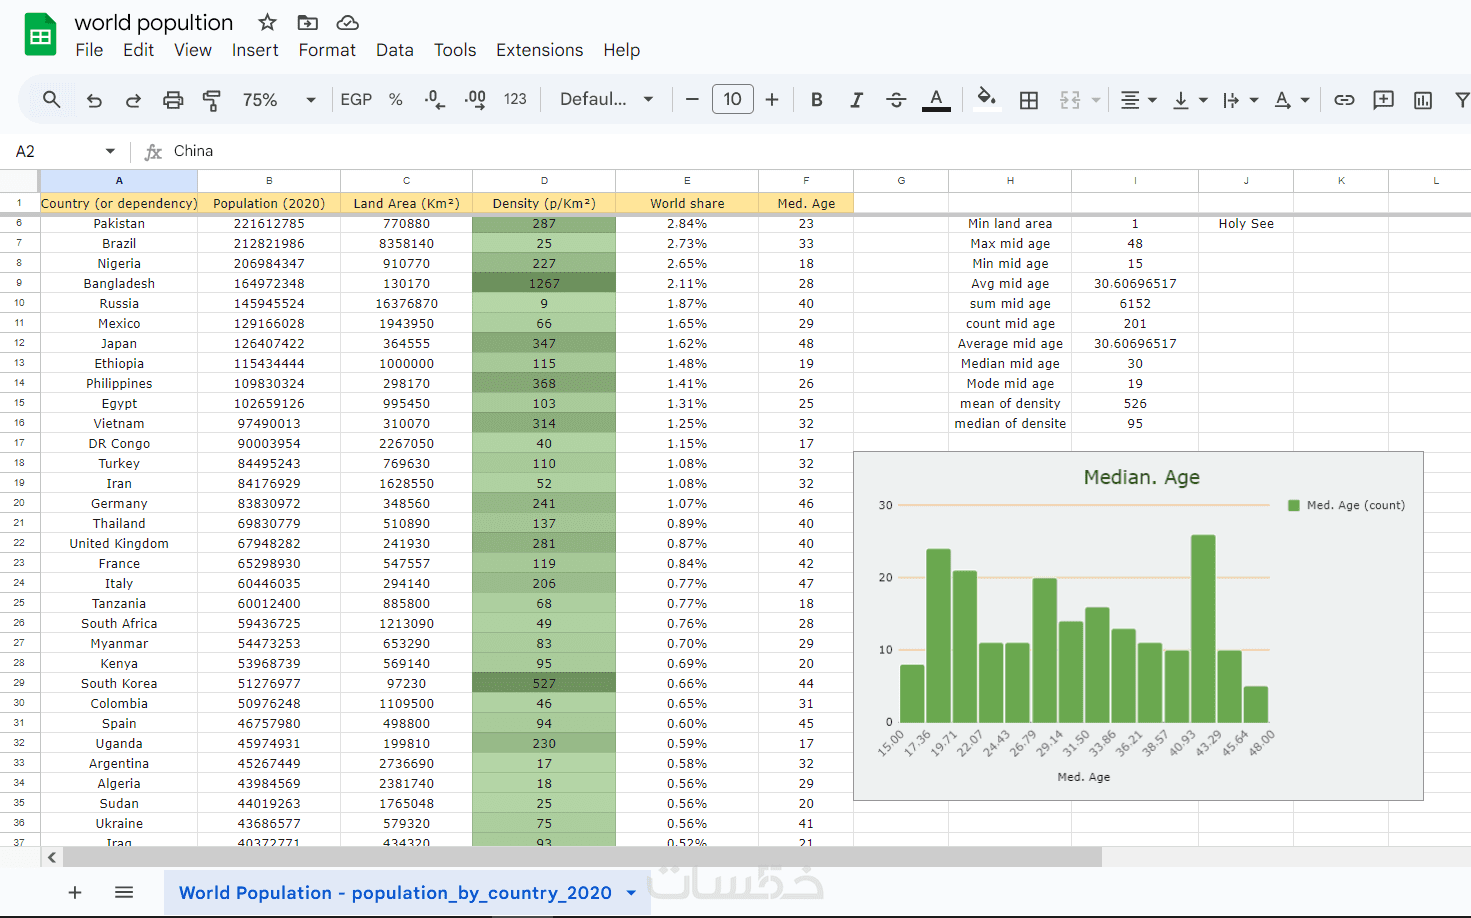Screen dimensions: 1471x918
Task: Click the horizontal scrollbar left arrow
Action: [x=52, y=857]
